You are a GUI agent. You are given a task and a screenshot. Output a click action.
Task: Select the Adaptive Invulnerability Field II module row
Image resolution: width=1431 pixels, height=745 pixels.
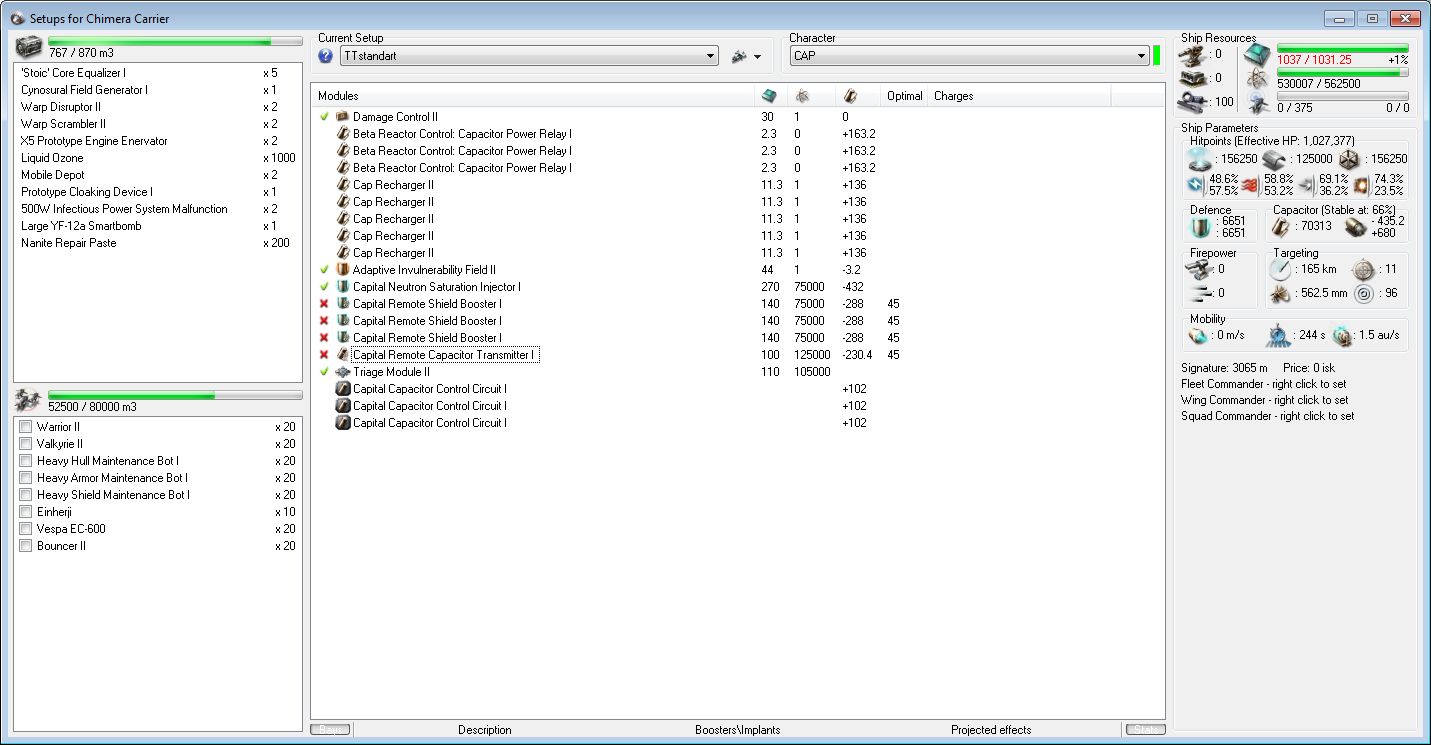(x=738, y=270)
